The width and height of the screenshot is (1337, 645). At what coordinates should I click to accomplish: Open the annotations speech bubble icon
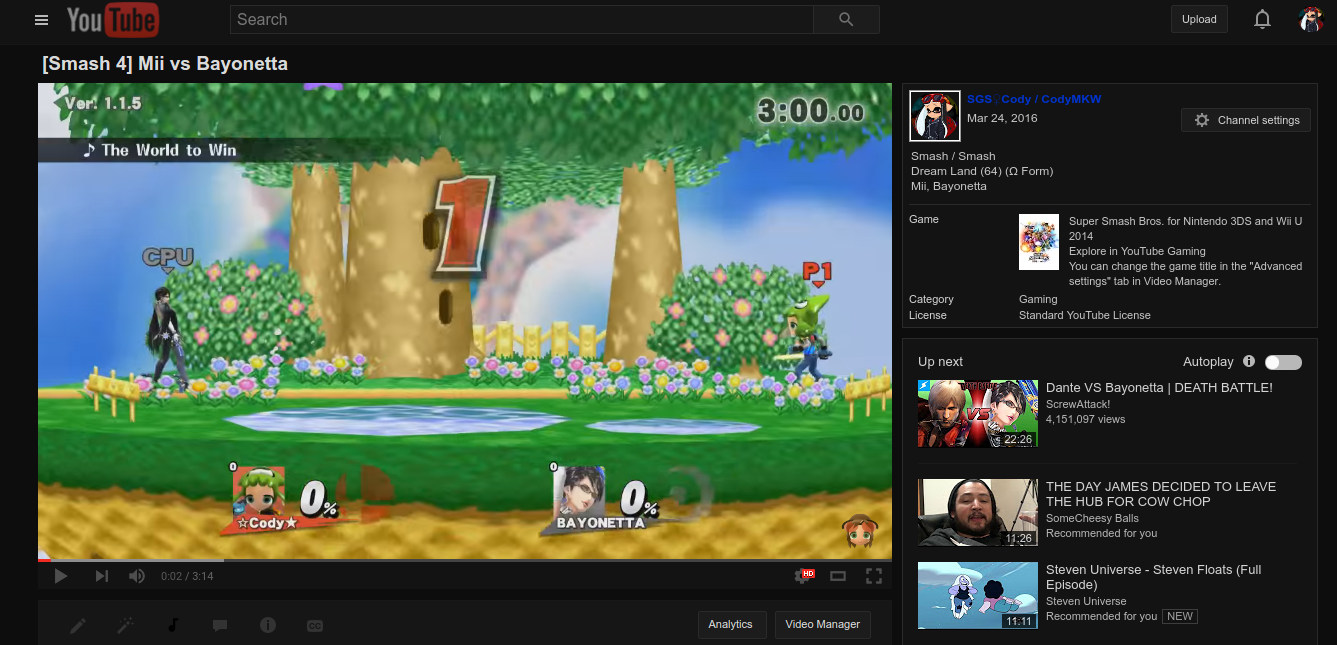[x=220, y=625]
